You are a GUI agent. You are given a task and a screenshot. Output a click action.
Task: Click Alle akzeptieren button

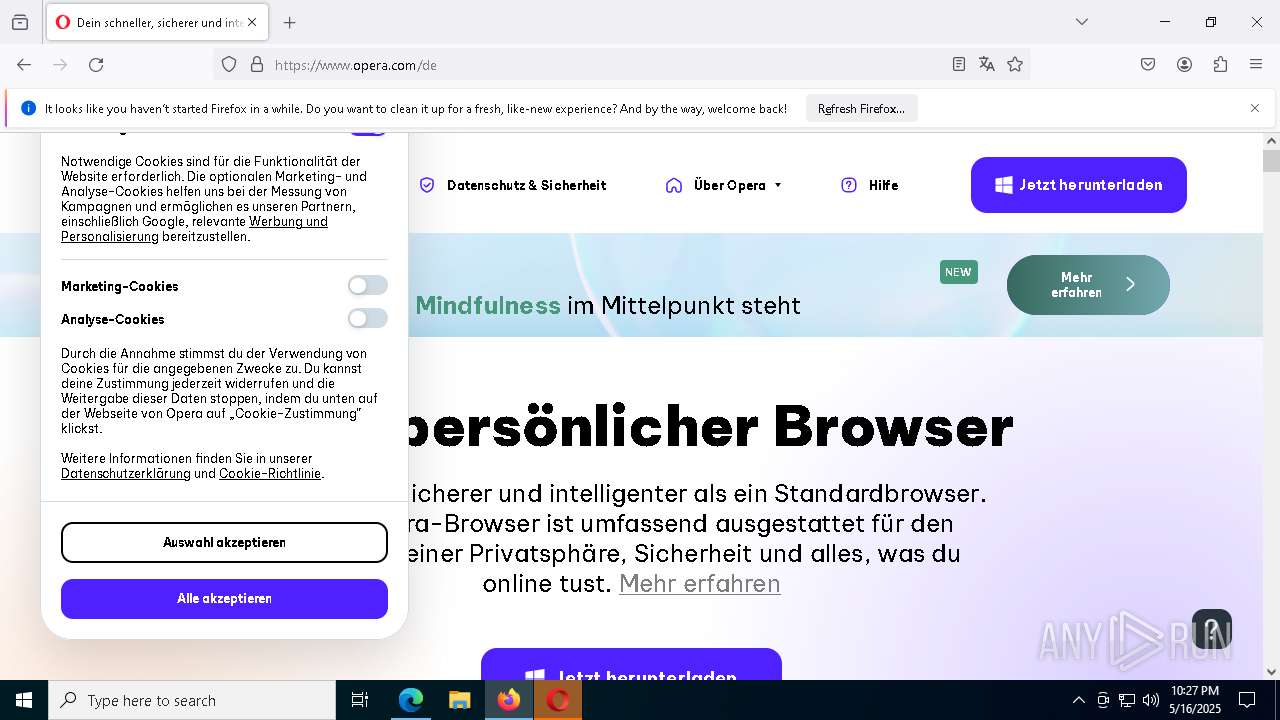click(x=224, y=598)
